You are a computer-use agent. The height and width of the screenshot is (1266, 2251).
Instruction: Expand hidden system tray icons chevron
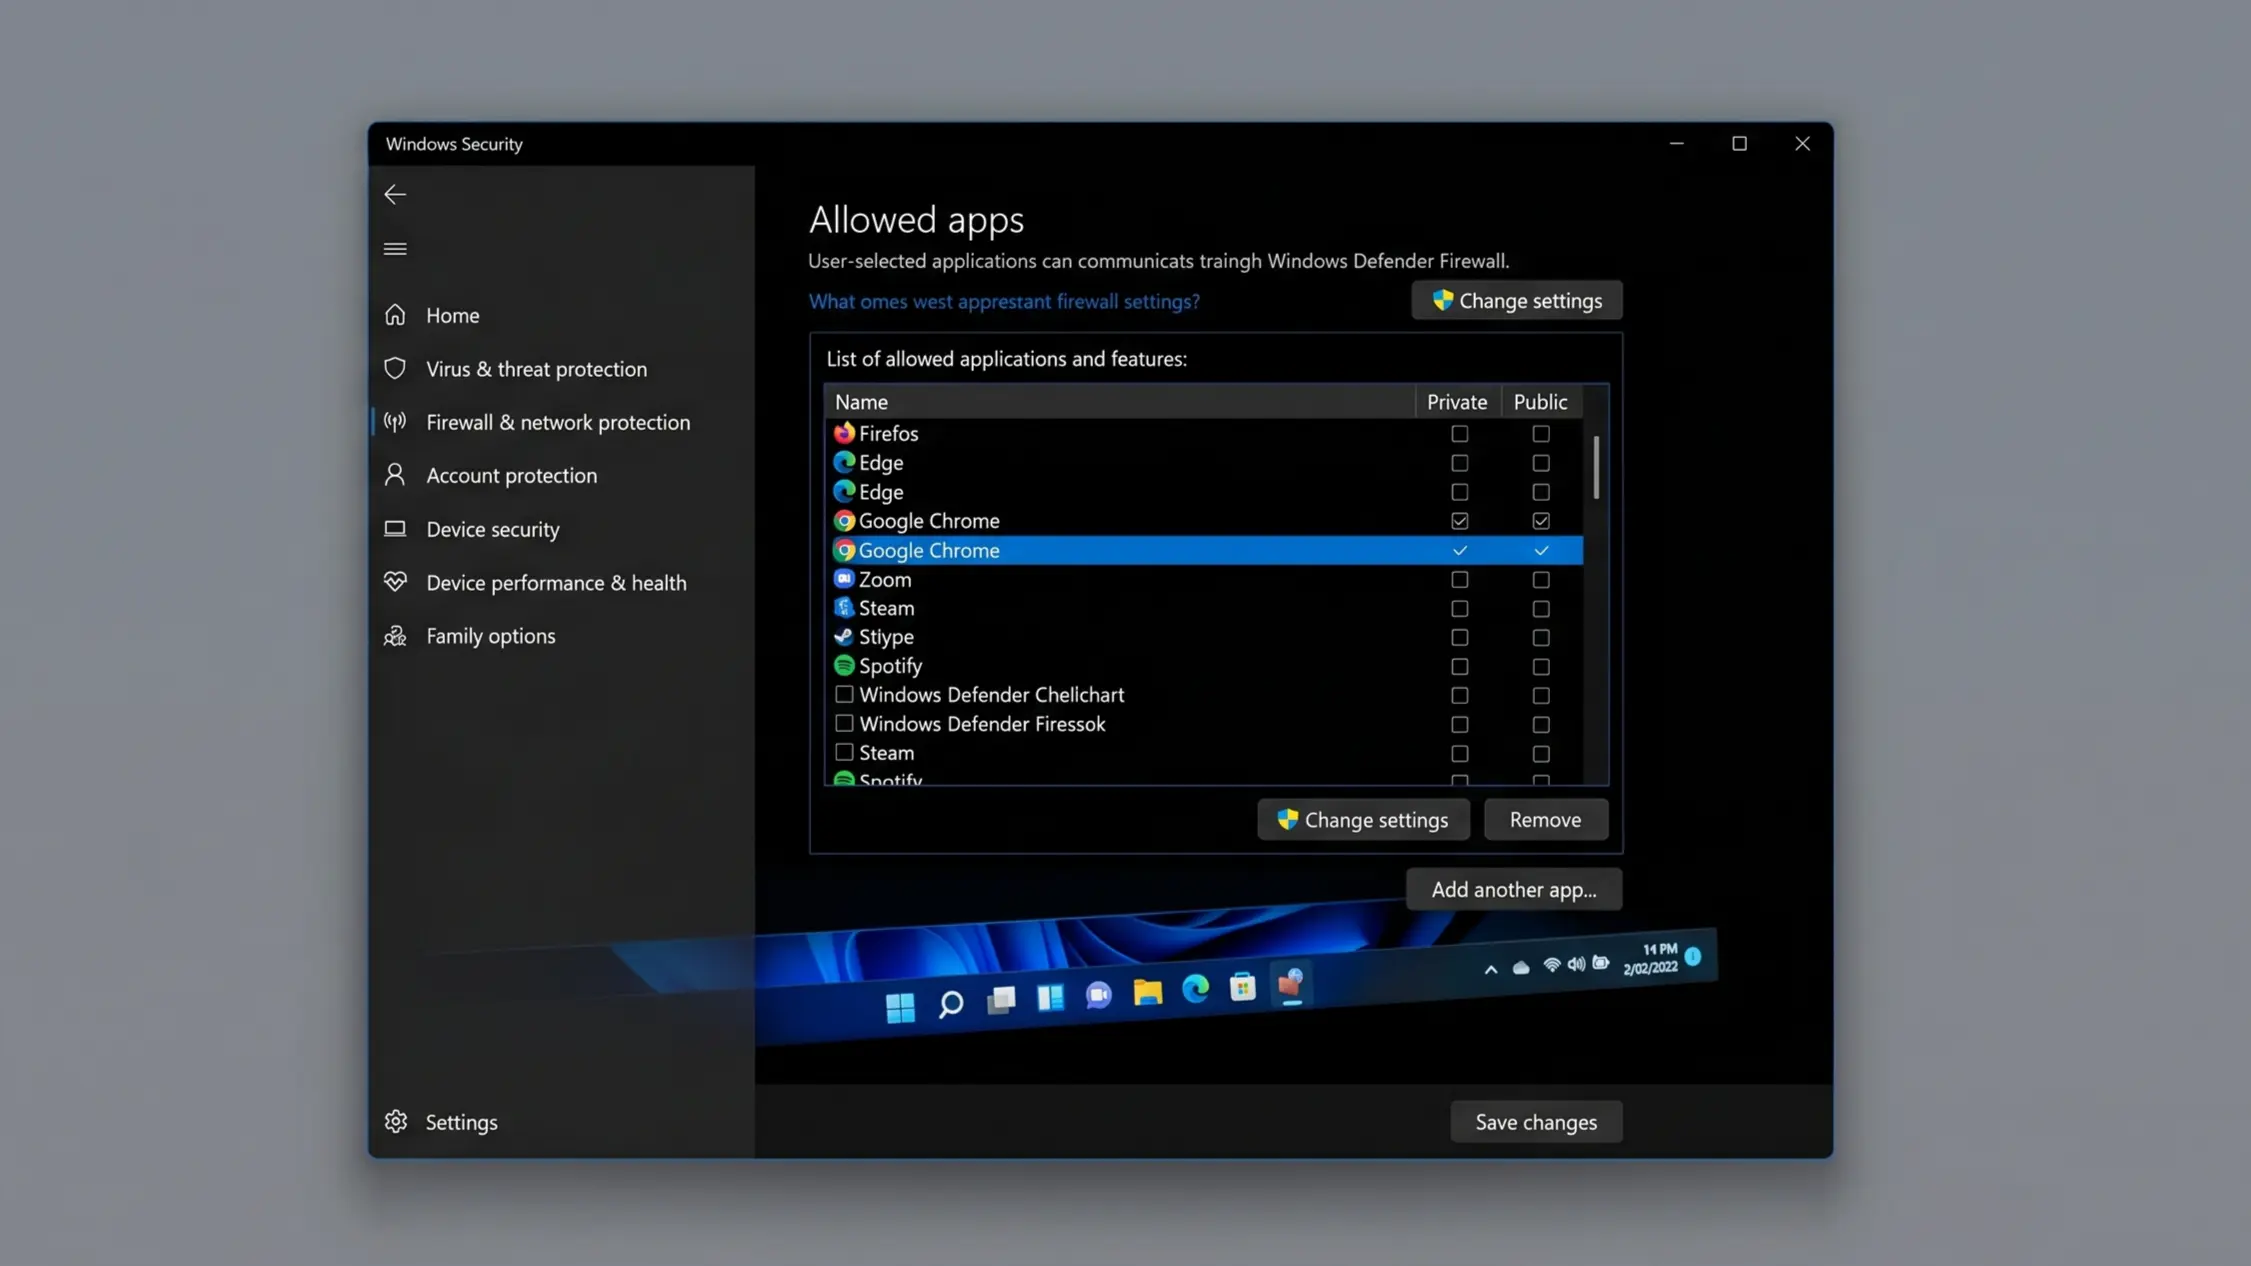(1490, 968)
